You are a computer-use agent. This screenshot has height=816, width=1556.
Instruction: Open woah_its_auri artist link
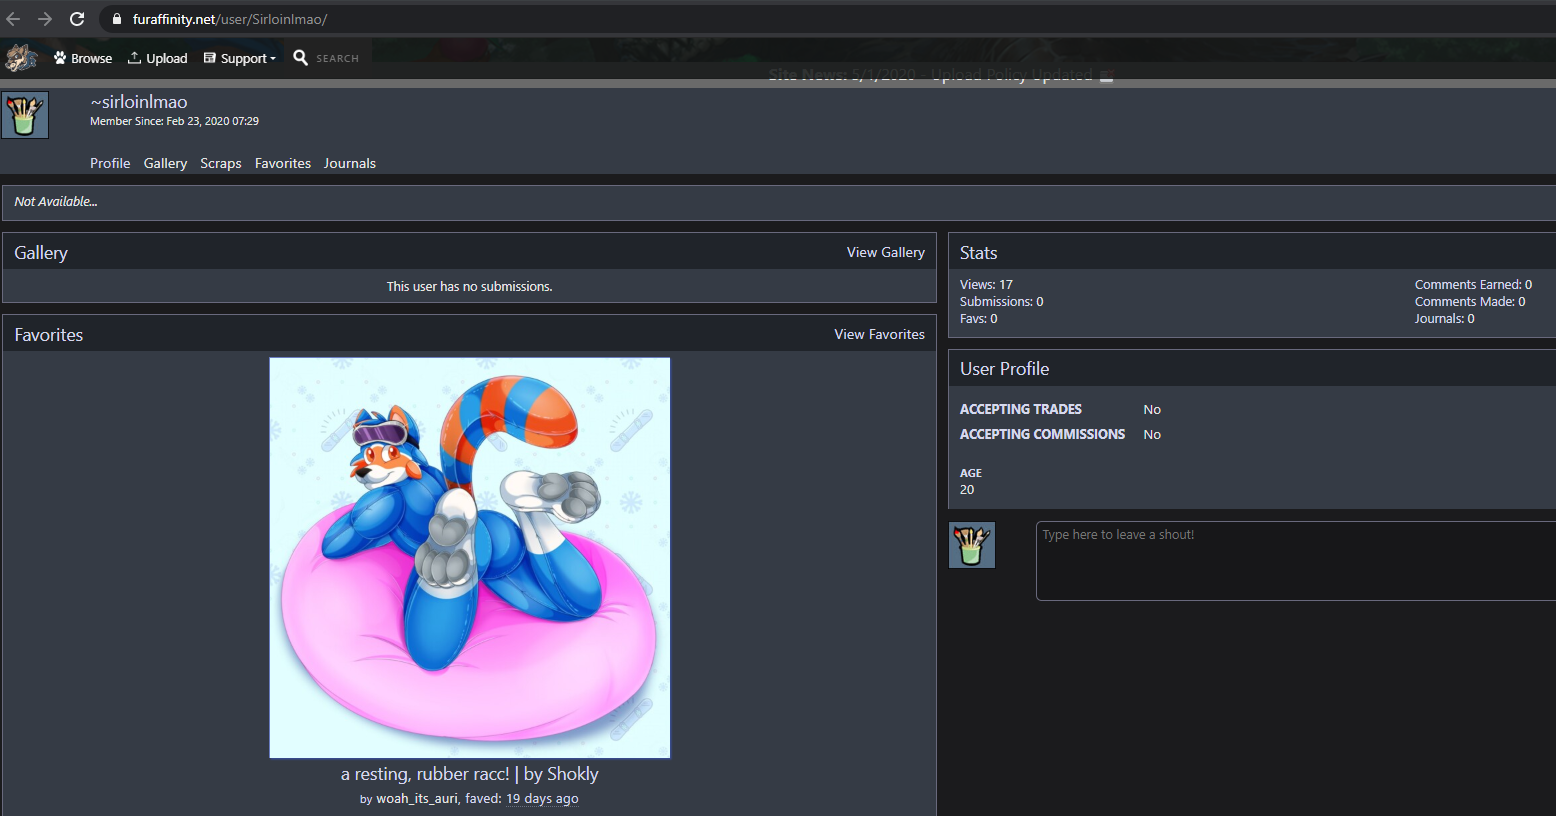pos(417,798)
